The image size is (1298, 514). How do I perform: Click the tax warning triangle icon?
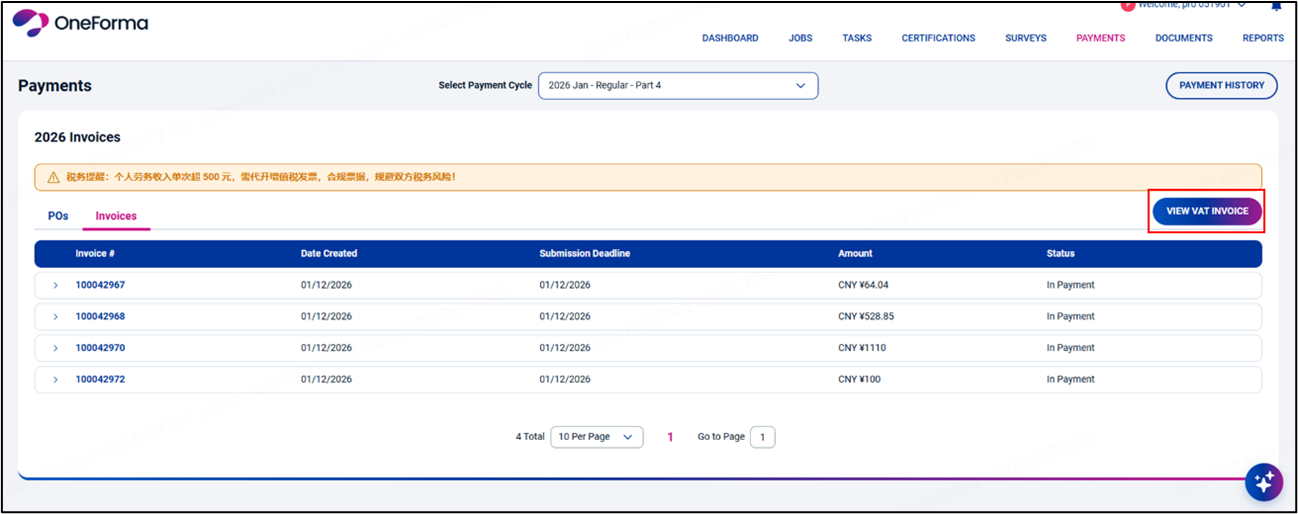point(53,177)
